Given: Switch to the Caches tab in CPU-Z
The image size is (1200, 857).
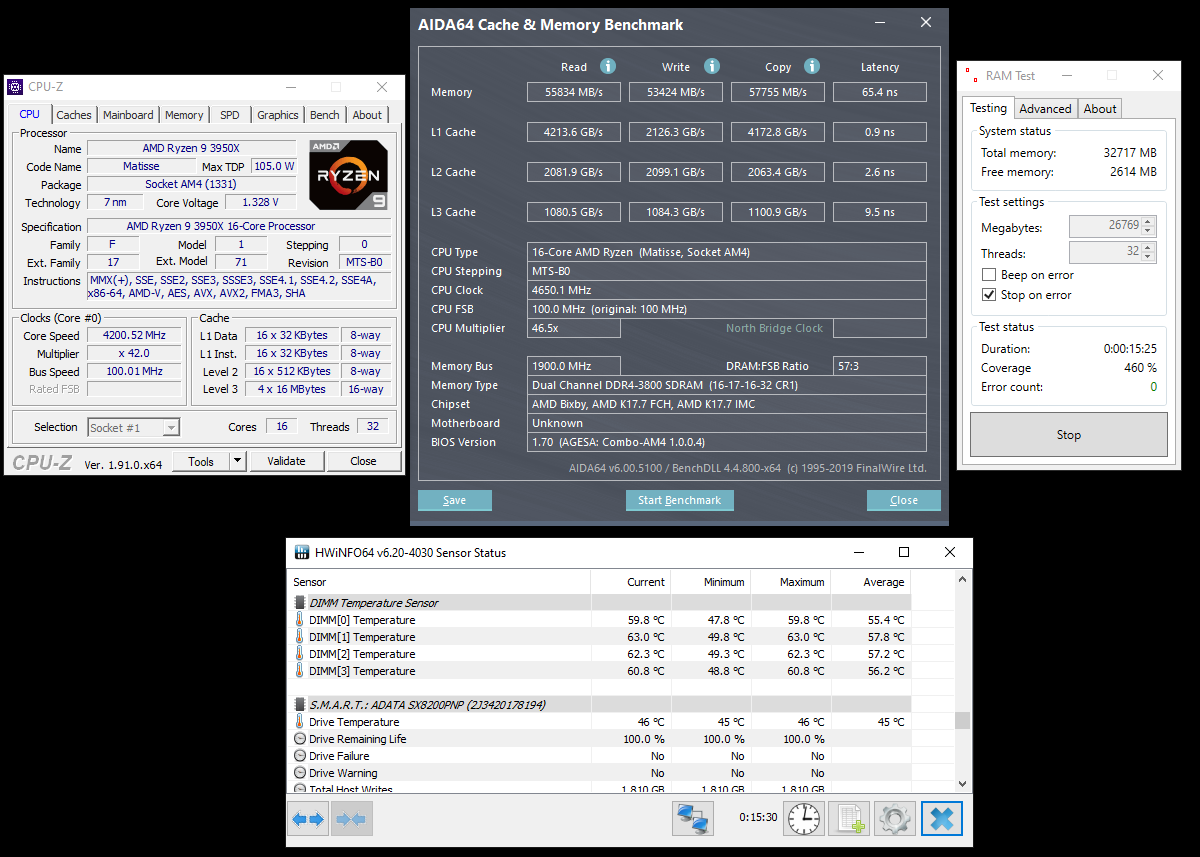Looking at the screenshot, I should coord(74,115).
